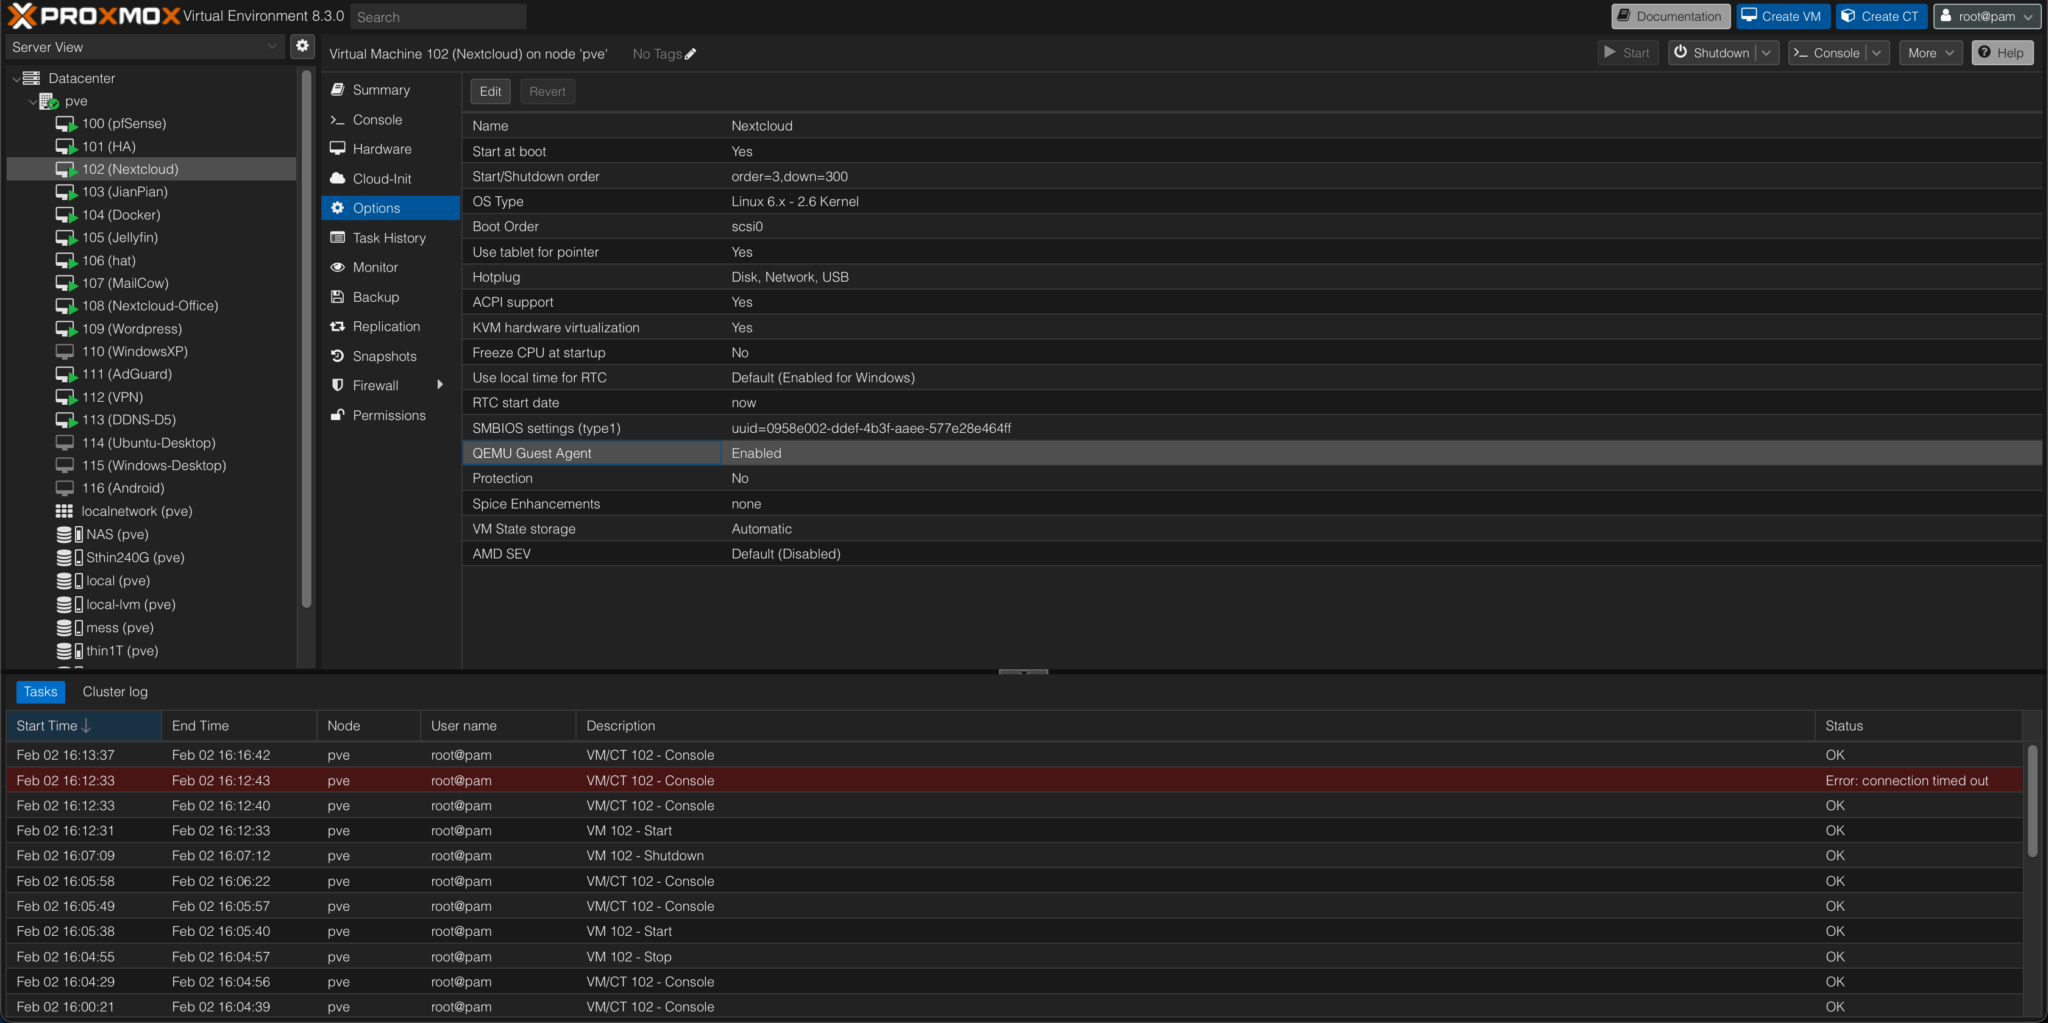Click the Options gear icon in sidebar
Viewport: 2048px width, 1023px height.
338,208
